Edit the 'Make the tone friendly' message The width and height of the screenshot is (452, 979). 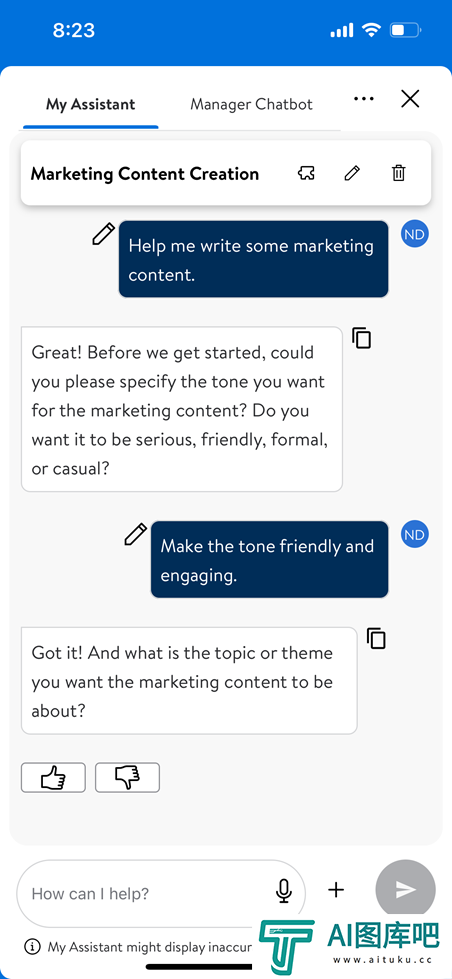tap(135, 535)
